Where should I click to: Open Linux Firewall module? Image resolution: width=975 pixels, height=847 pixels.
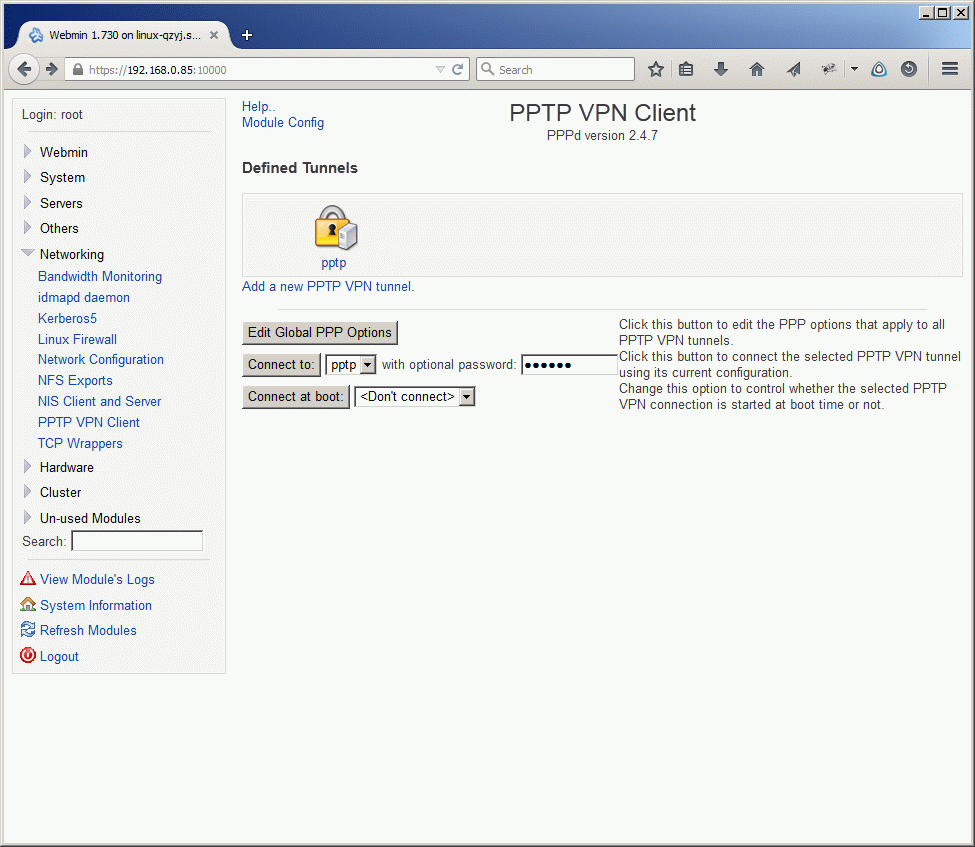(x=77, y=340)
